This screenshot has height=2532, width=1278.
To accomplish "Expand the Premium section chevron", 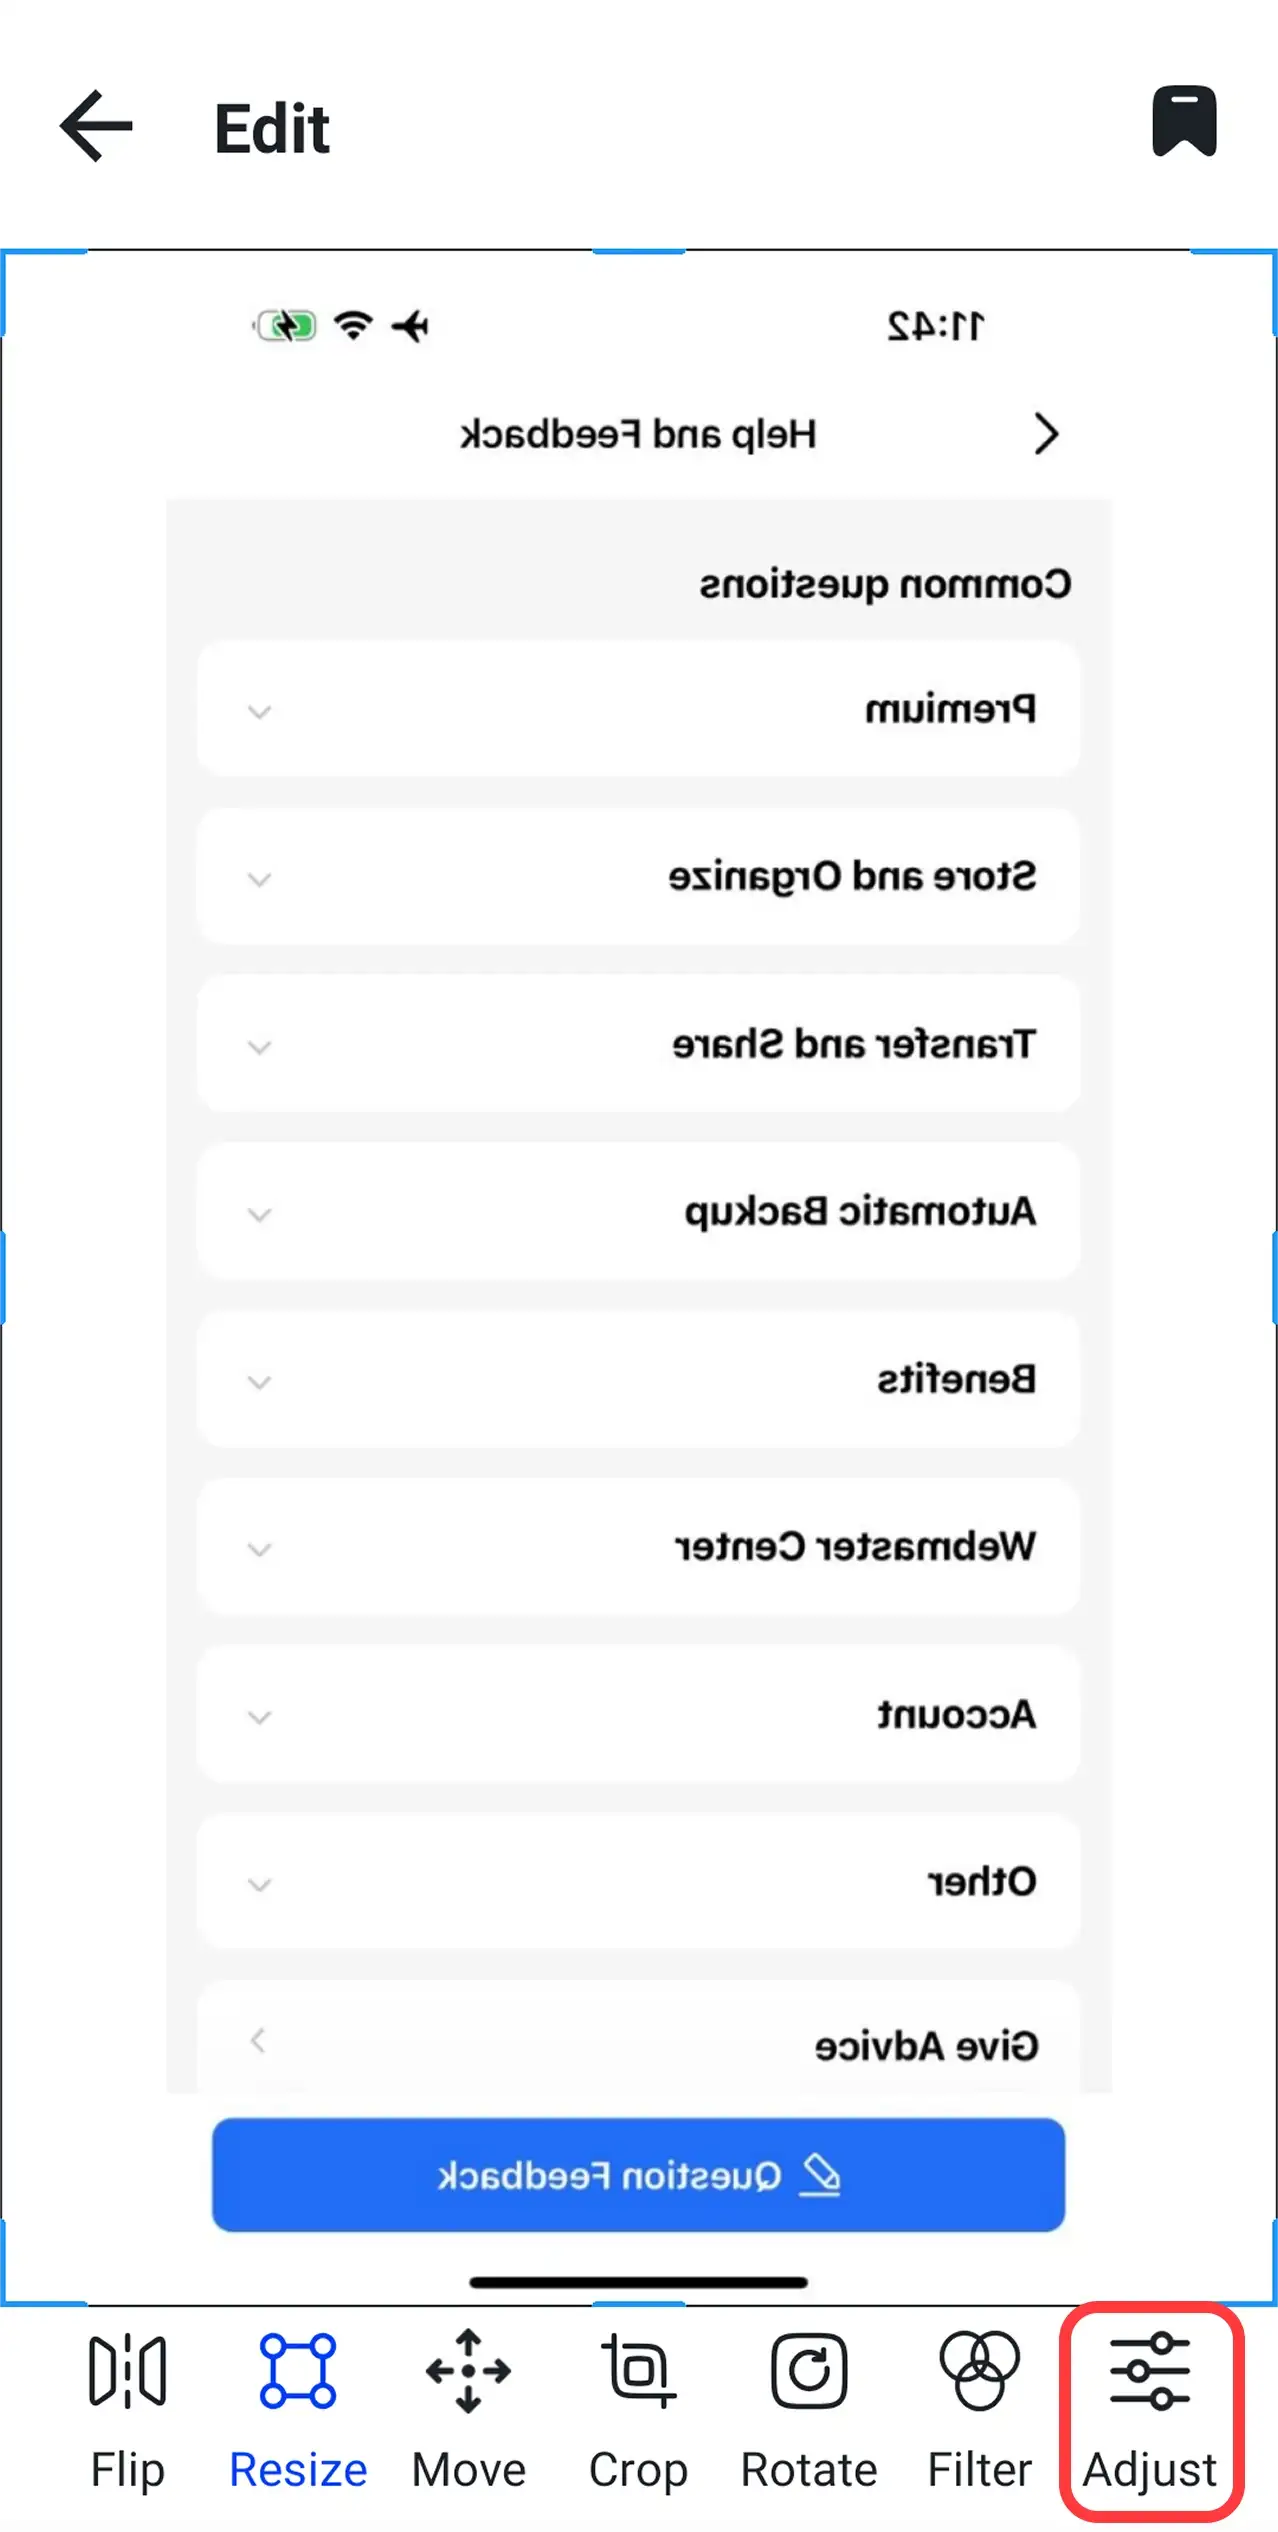I will pos(260,712).
